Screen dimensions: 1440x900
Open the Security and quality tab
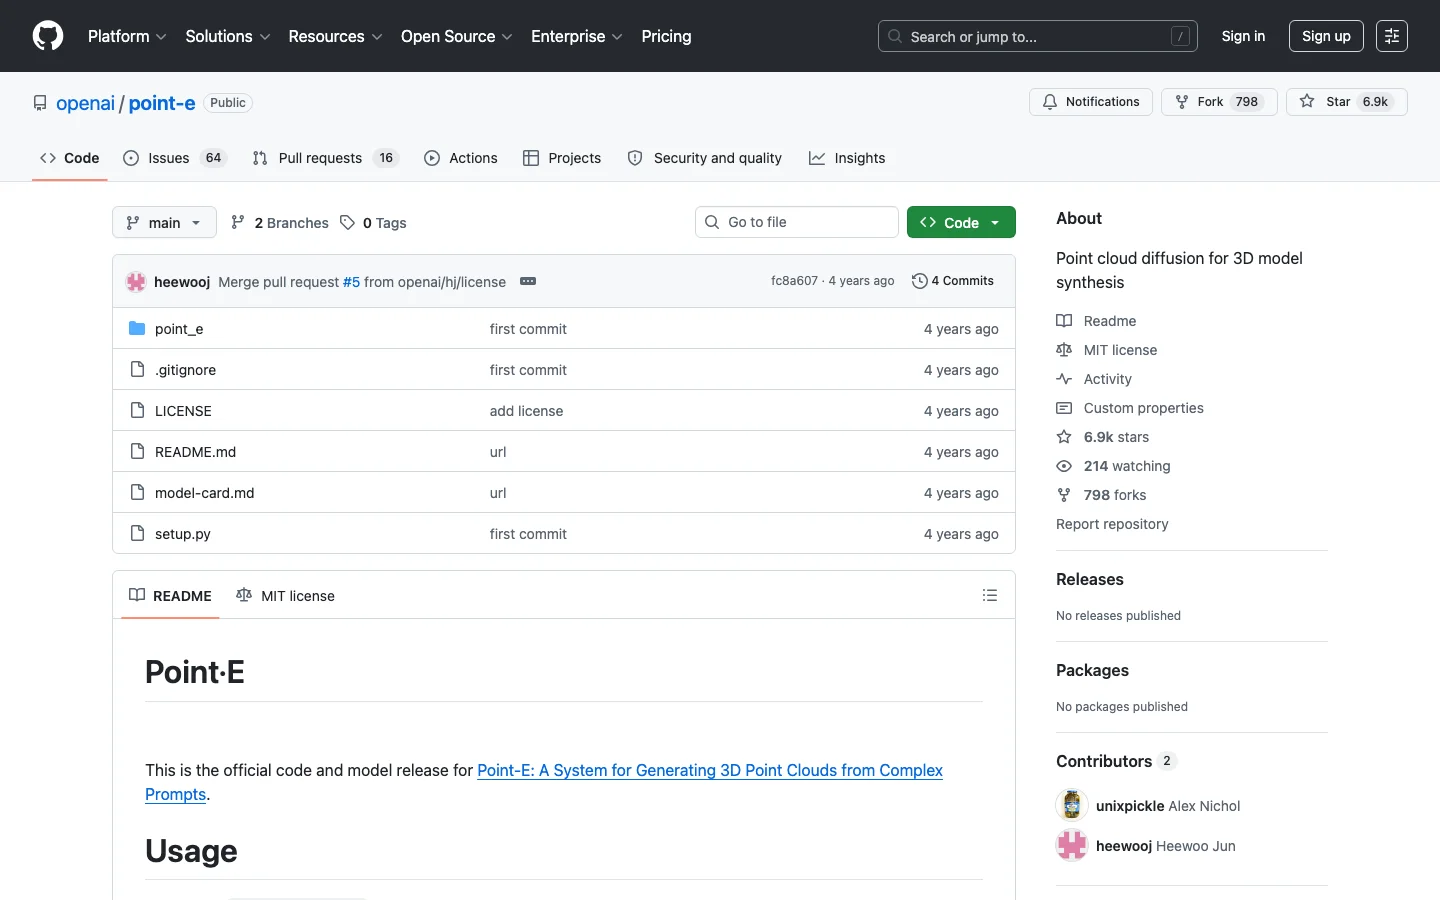click(705, 158)
